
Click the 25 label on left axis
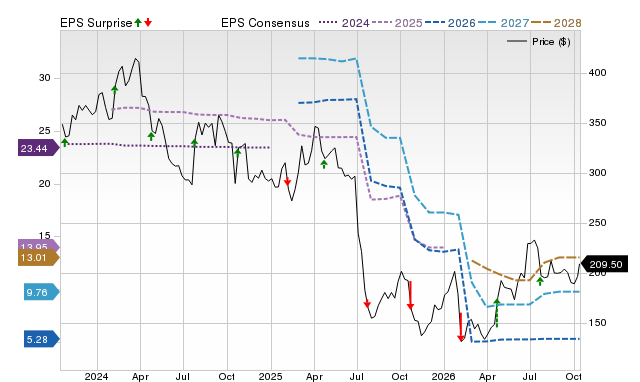click(x=44, y=131)
